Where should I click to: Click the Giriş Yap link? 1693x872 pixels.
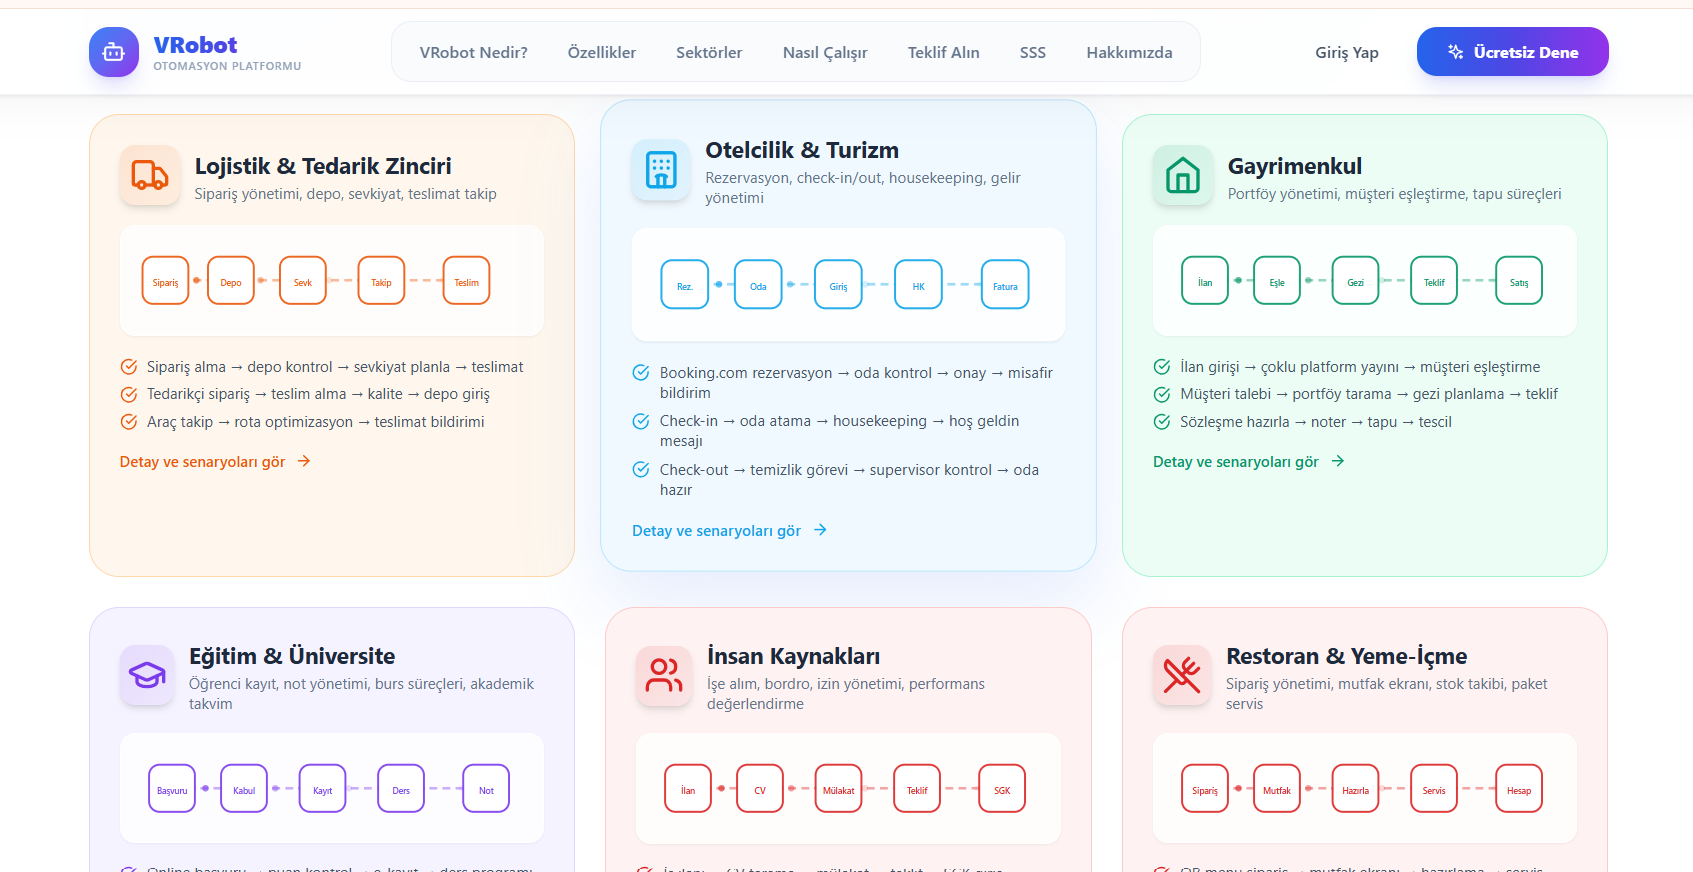(1347, 52)
